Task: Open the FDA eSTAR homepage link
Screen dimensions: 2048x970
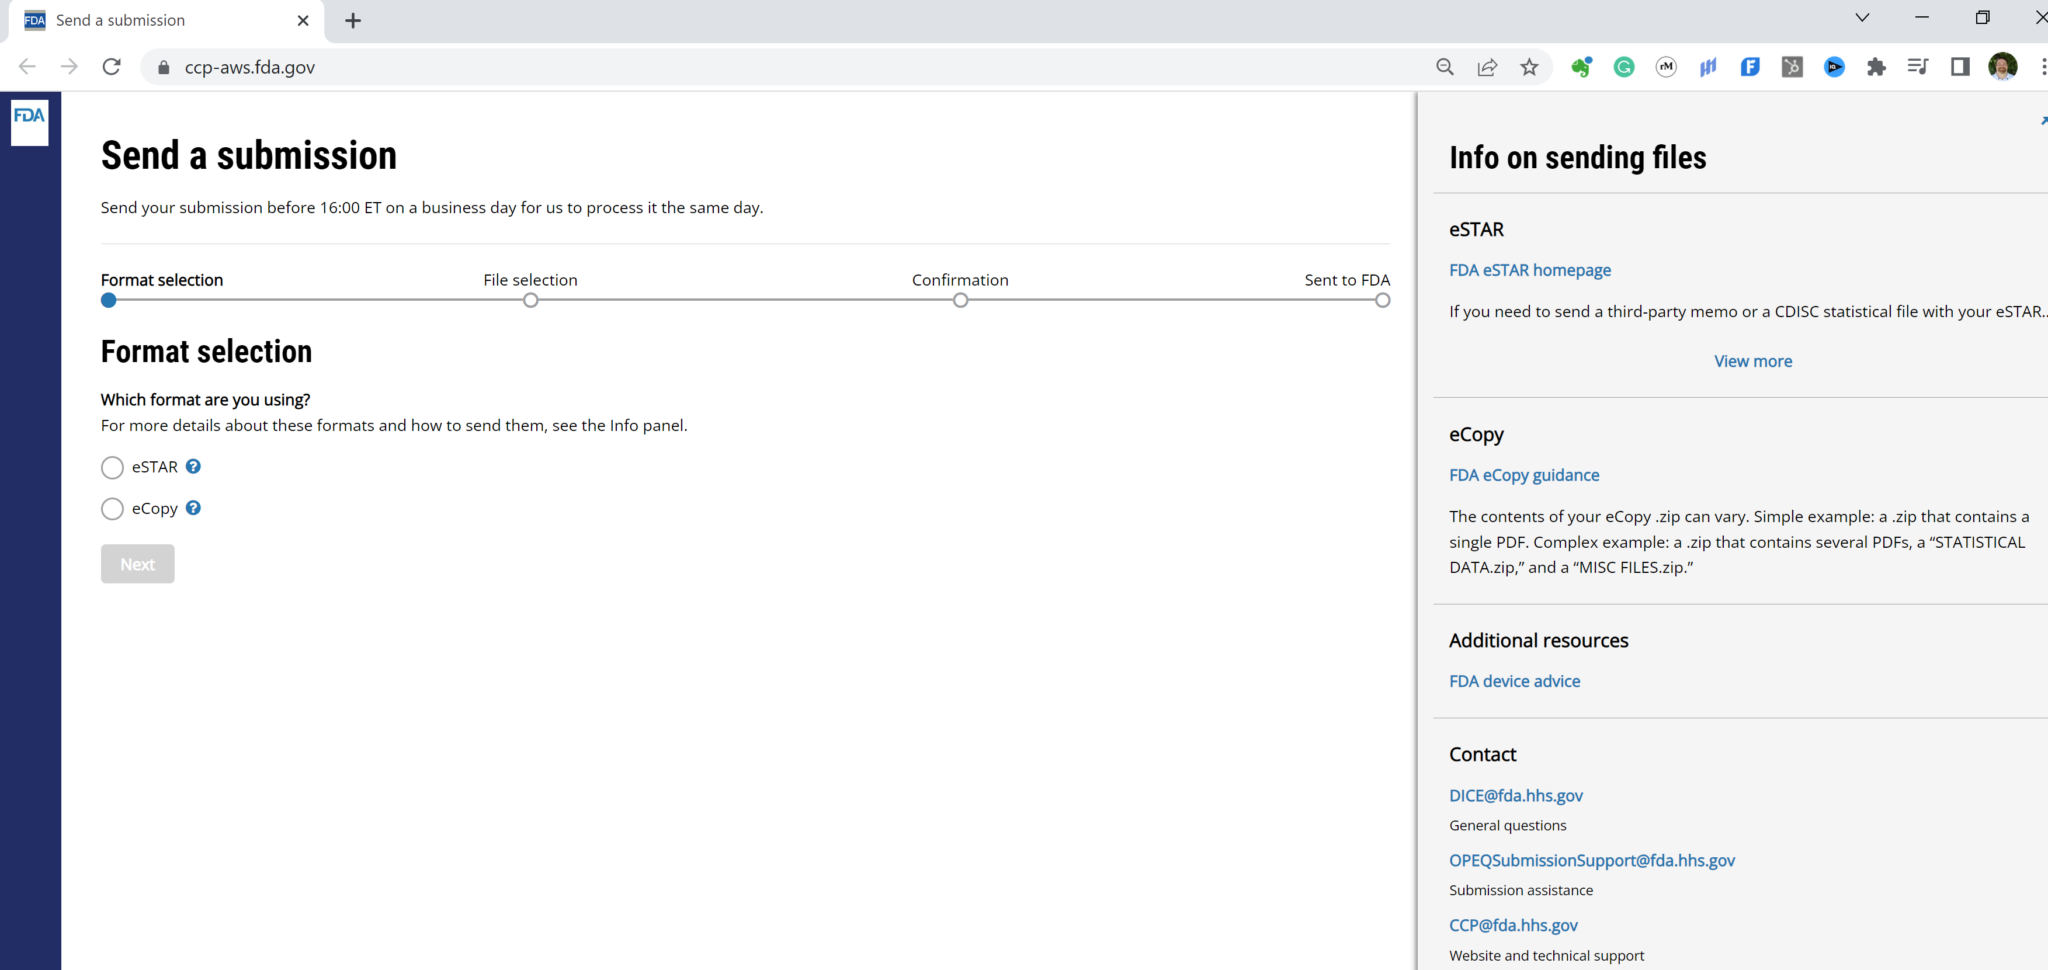Action: (1529, 270)
